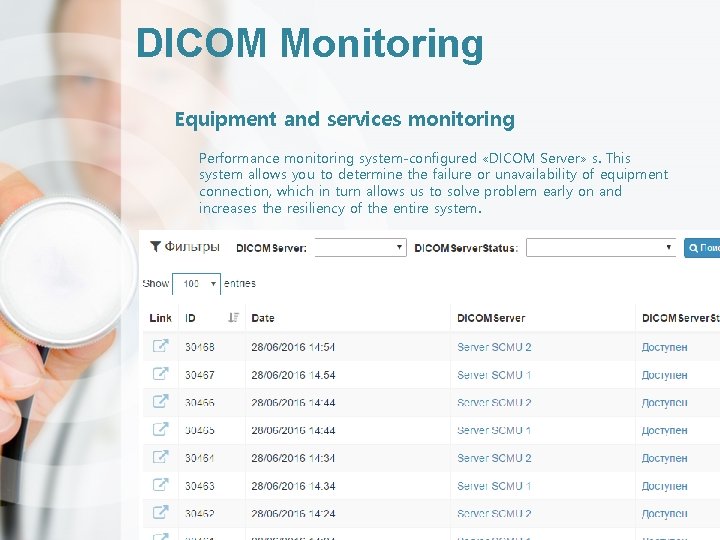This screenshot has width=720, height=540.
Task: Click Доступен status in row 30468
Action: click(664, 348)
